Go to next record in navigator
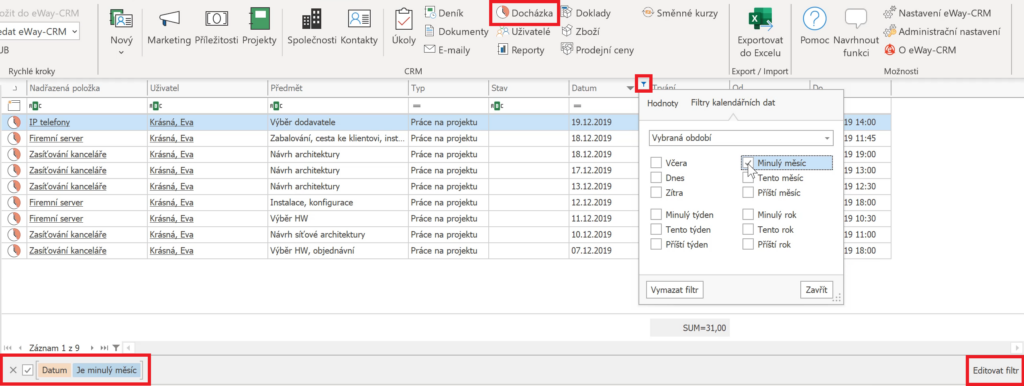The image size is (1024, 386). tap(92, 348)
